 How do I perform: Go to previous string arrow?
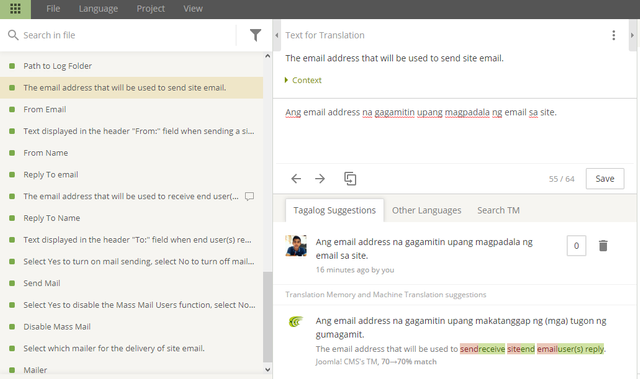[x=296, y=179]
